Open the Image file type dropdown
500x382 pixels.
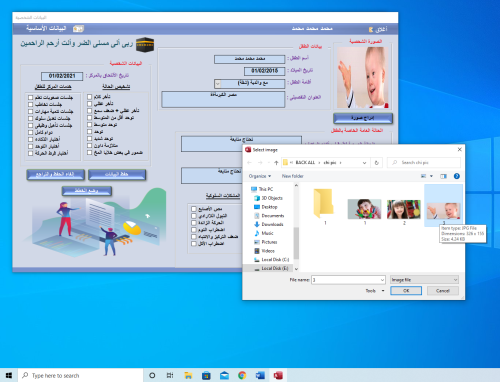tap(424, 280)
